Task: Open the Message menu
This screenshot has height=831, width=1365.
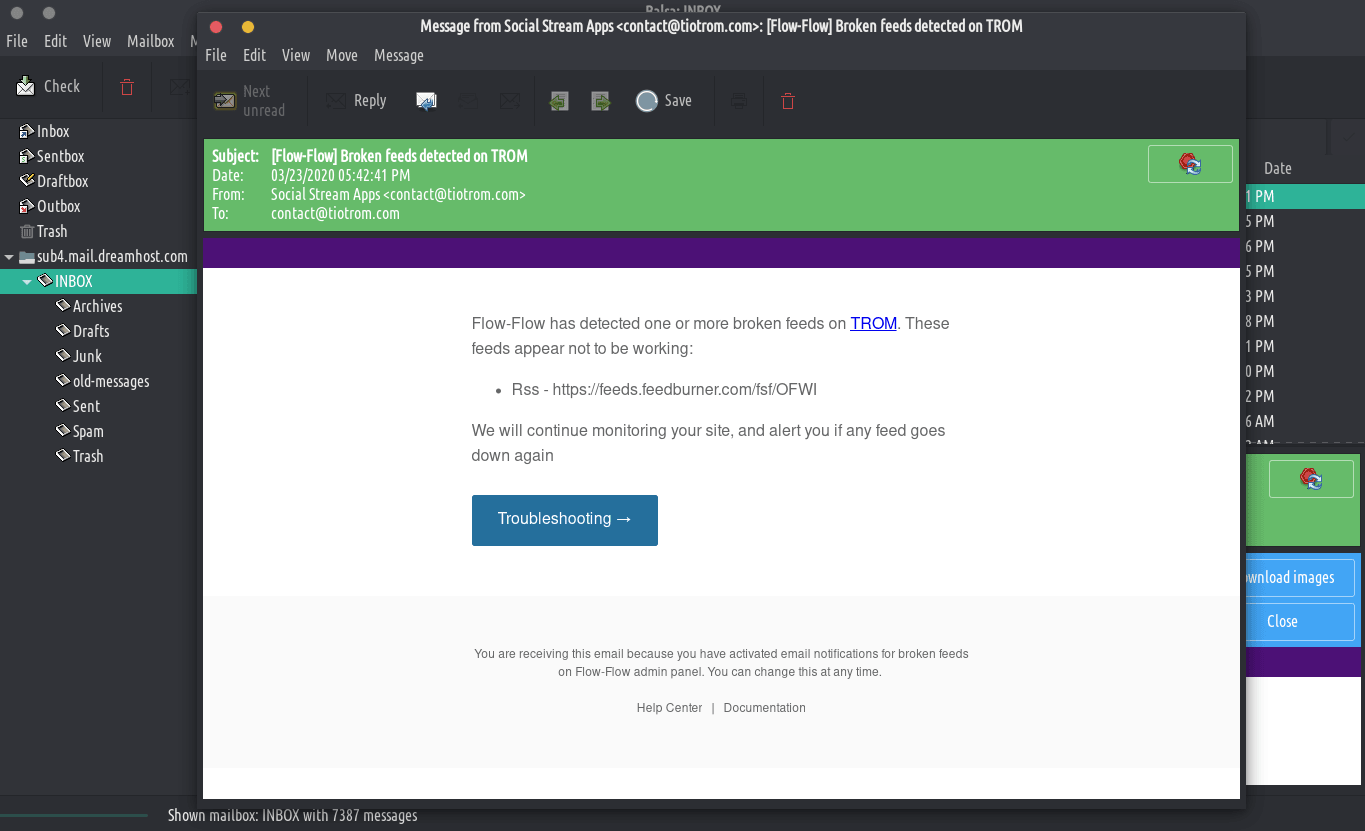Action: click(x=398, y=56)
